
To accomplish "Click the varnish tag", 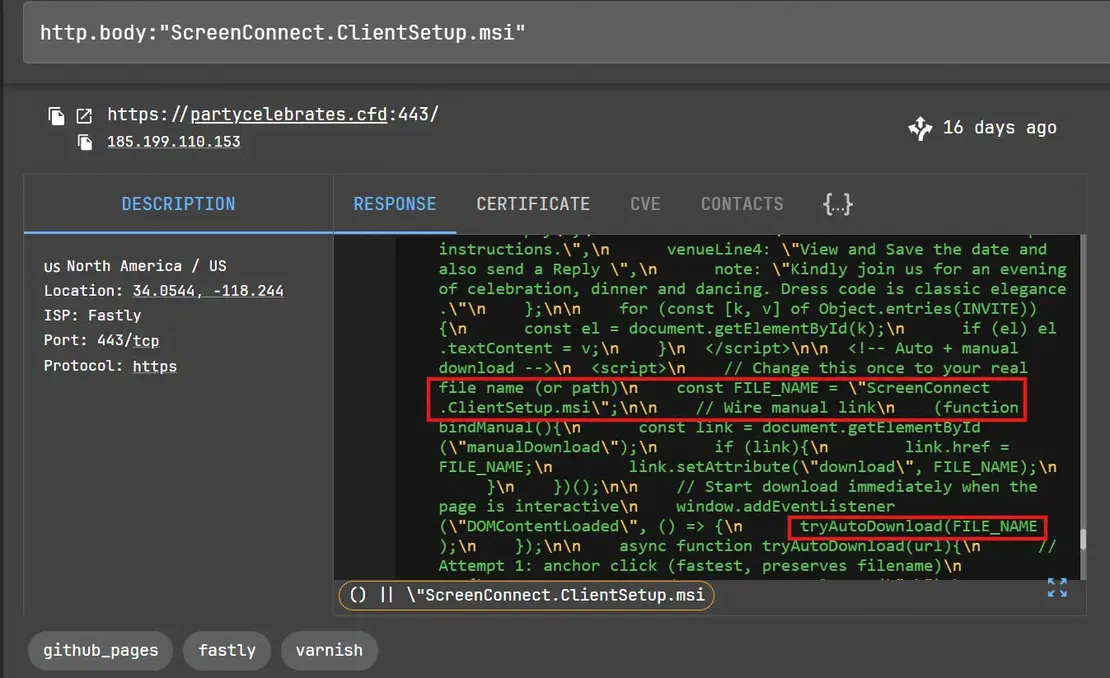I will click(329, 650).
